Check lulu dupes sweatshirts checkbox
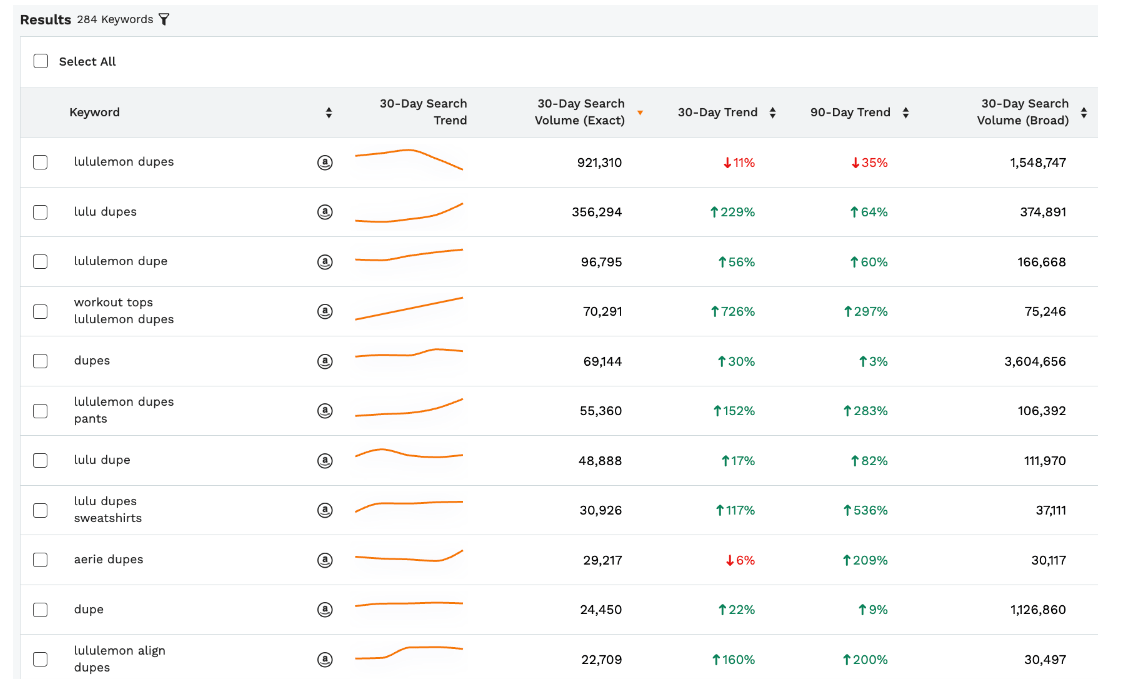Image resolution: width=1132 pixels, height=686 pixels. pos(40,511)
